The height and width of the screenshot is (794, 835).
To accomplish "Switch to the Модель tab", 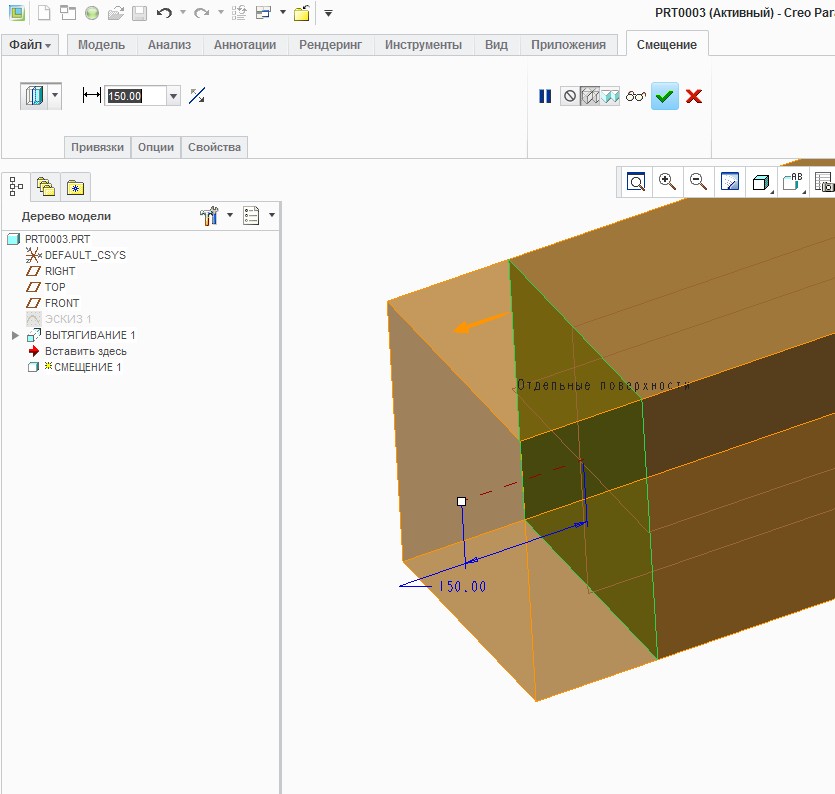I will (102, 45).
